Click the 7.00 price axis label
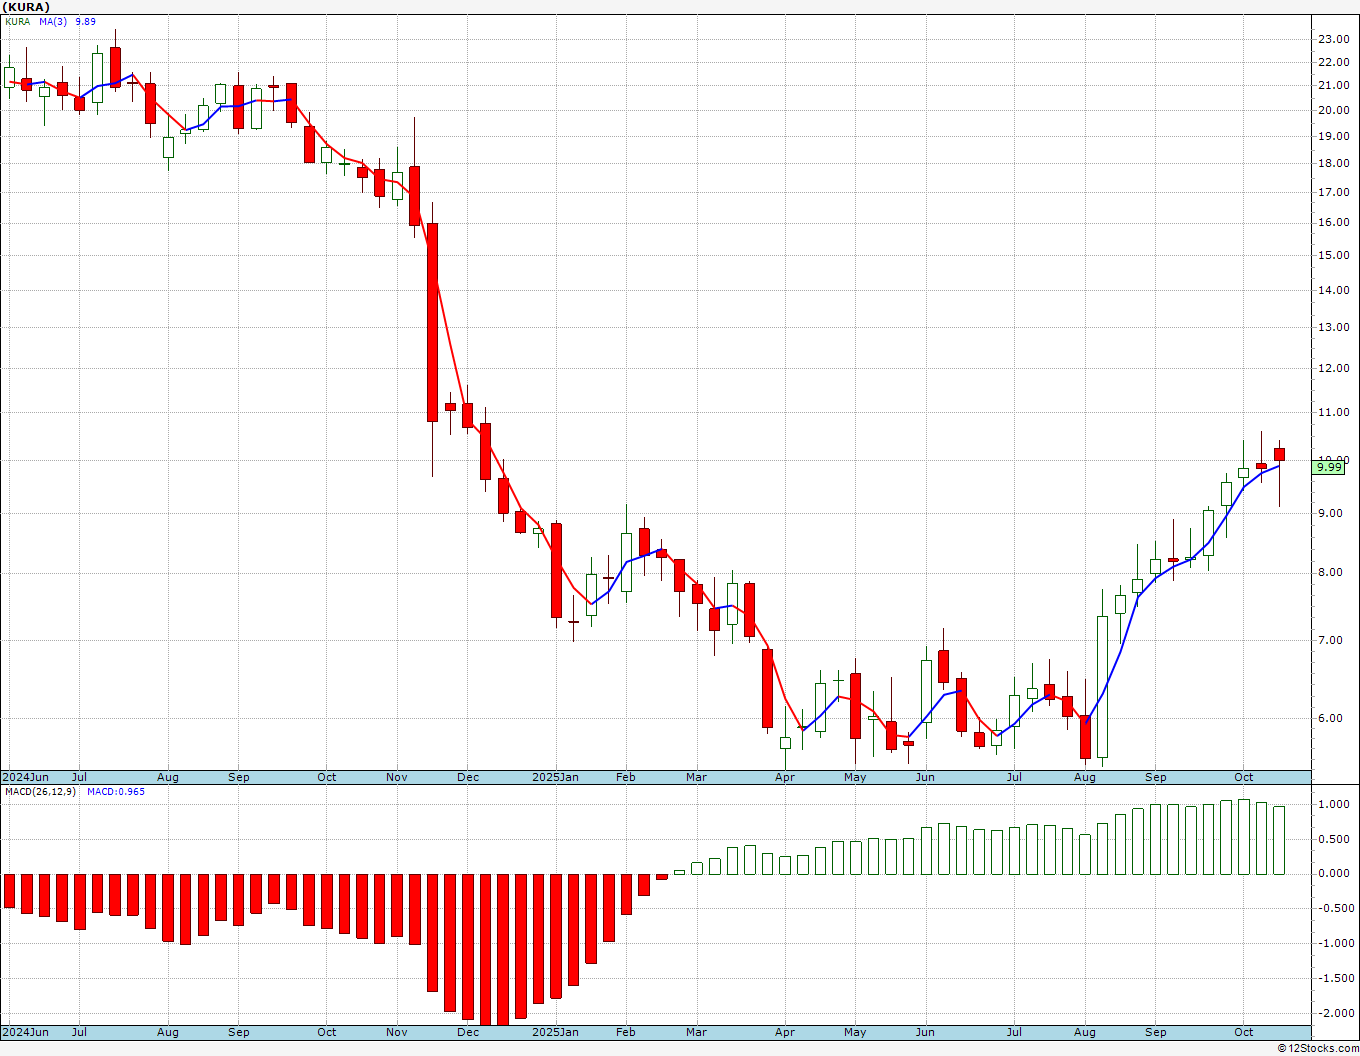The image size is (1360, 1056). [1330, 640]
